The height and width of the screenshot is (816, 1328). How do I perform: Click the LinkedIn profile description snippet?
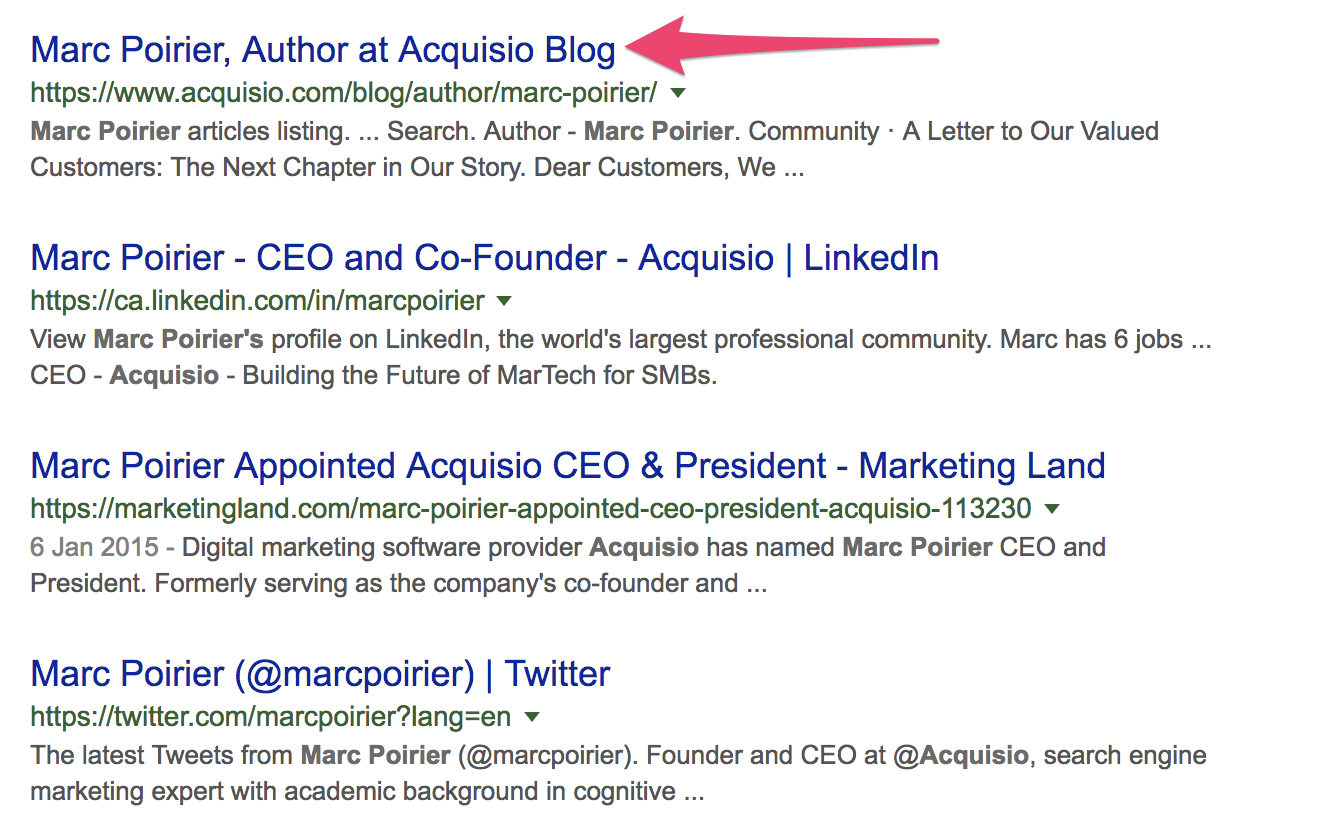(620, 340)
